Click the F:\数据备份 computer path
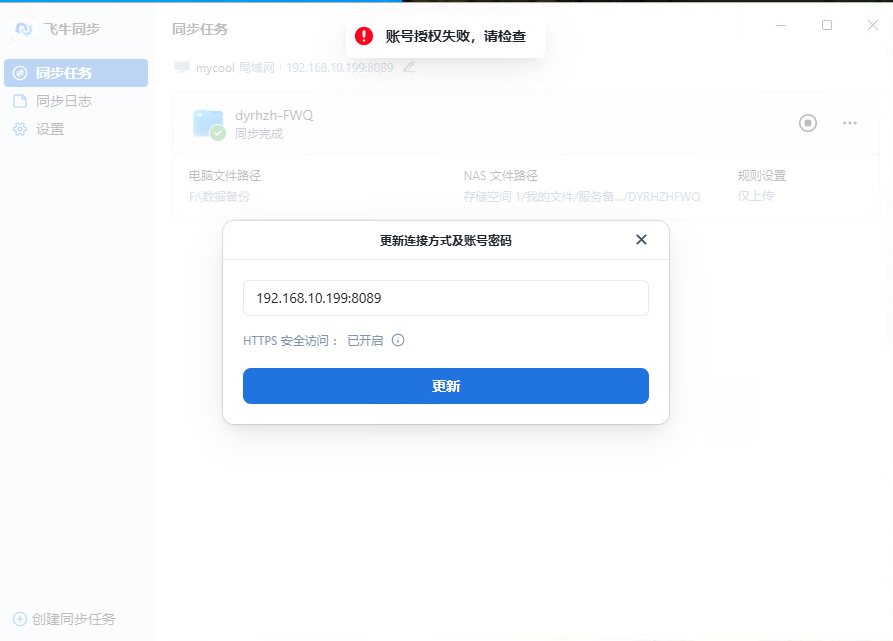This screenshot has width=893, height=641. pyautogui.click(x=219, y=196)
